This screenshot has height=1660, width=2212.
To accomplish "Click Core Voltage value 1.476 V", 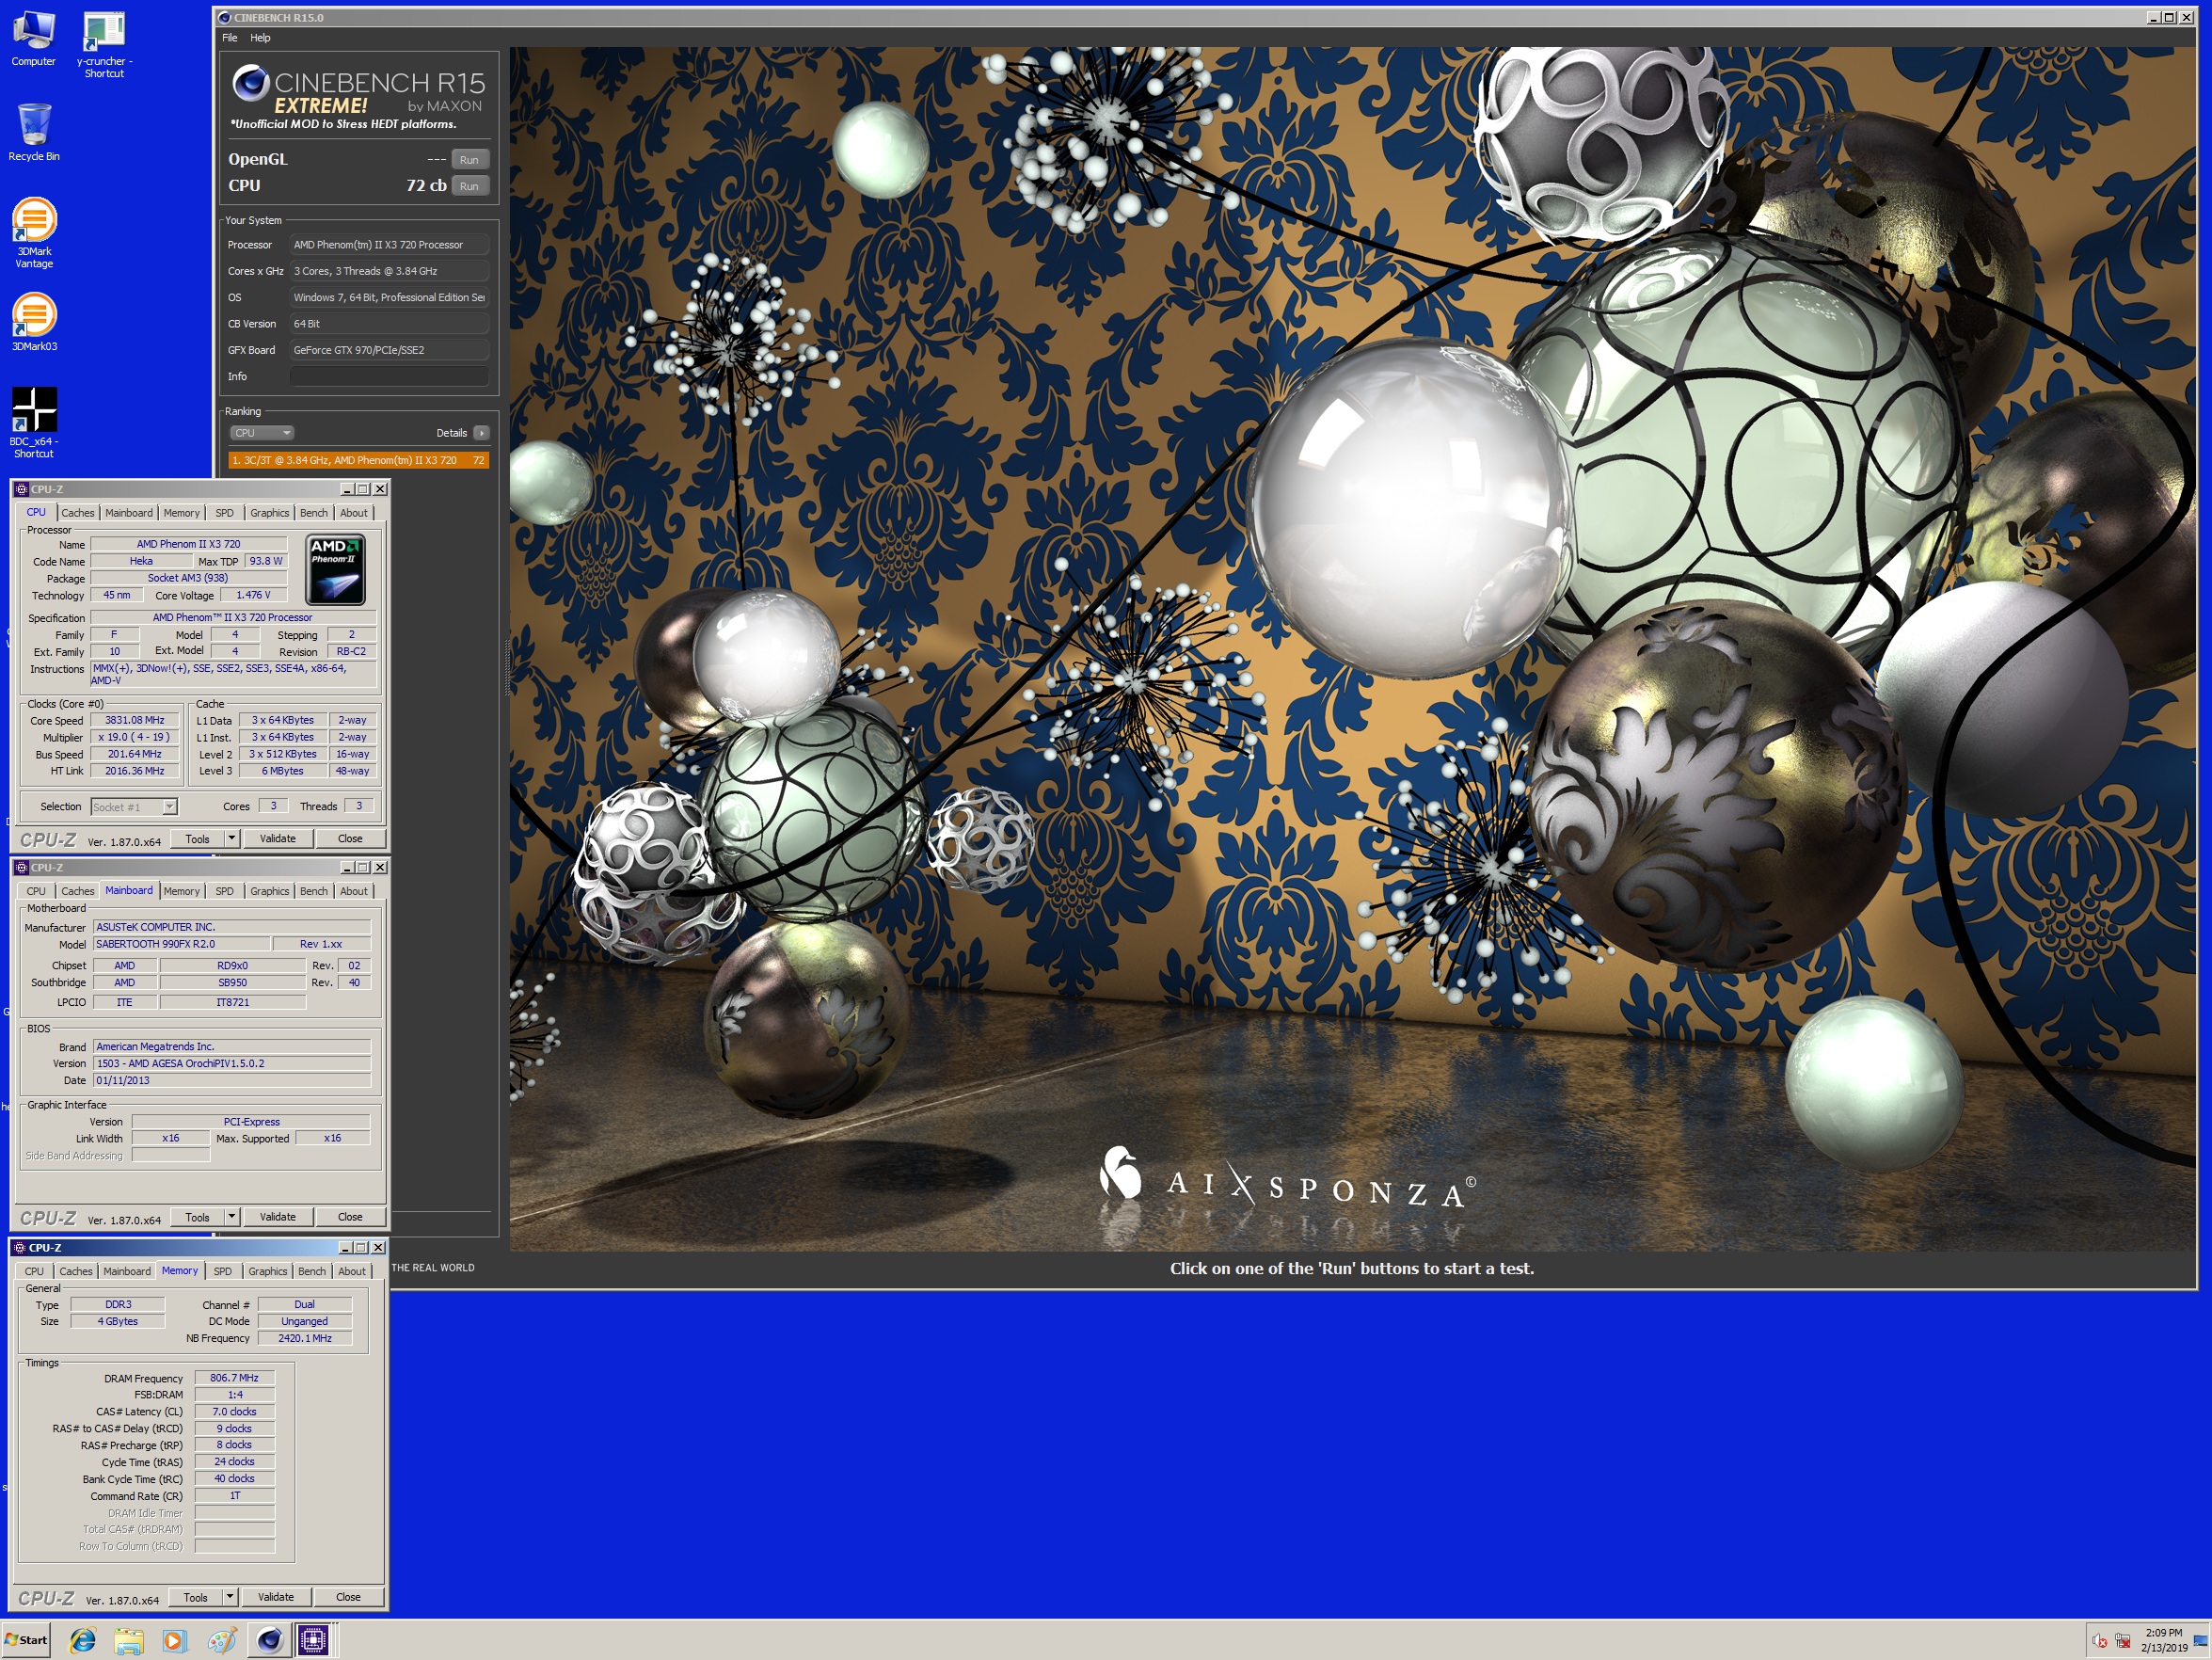I will [254, 595].
